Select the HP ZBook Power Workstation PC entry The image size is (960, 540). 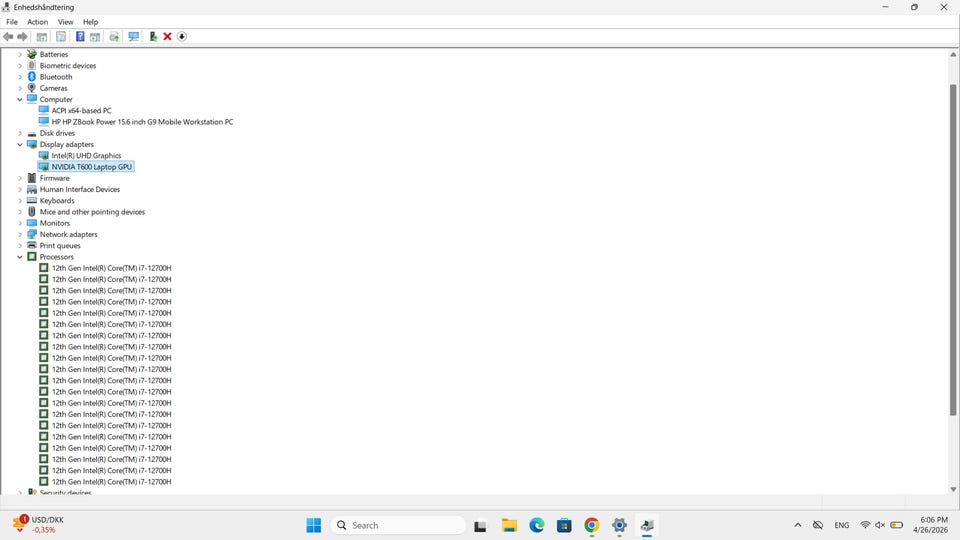[142, 122]
